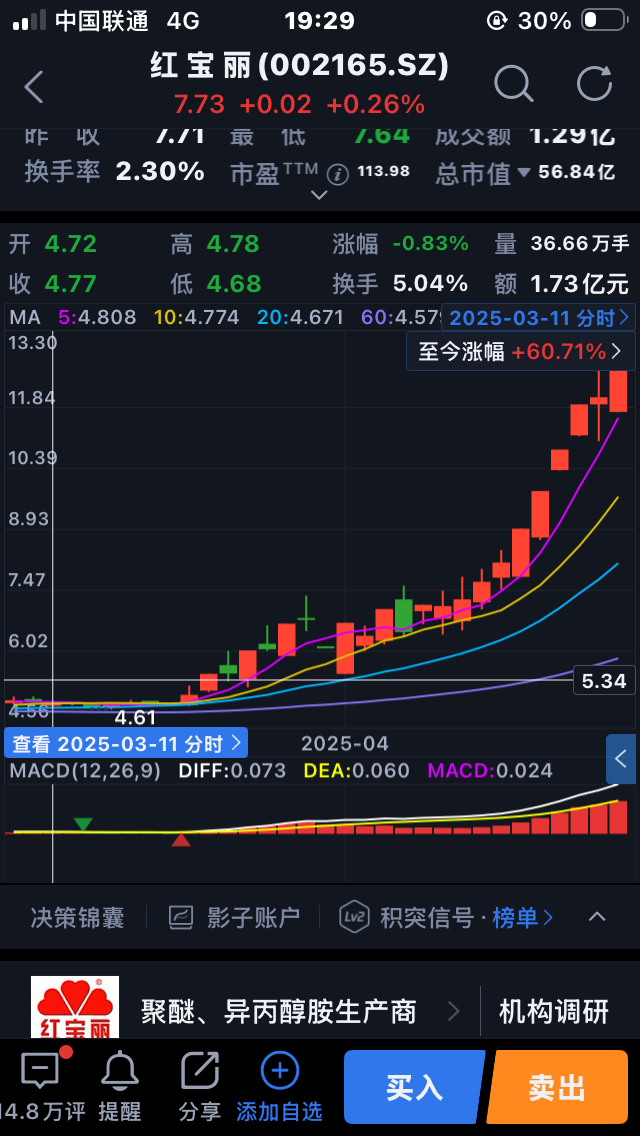Tap the 提醒 bell icon

(x=120, y=1070)
